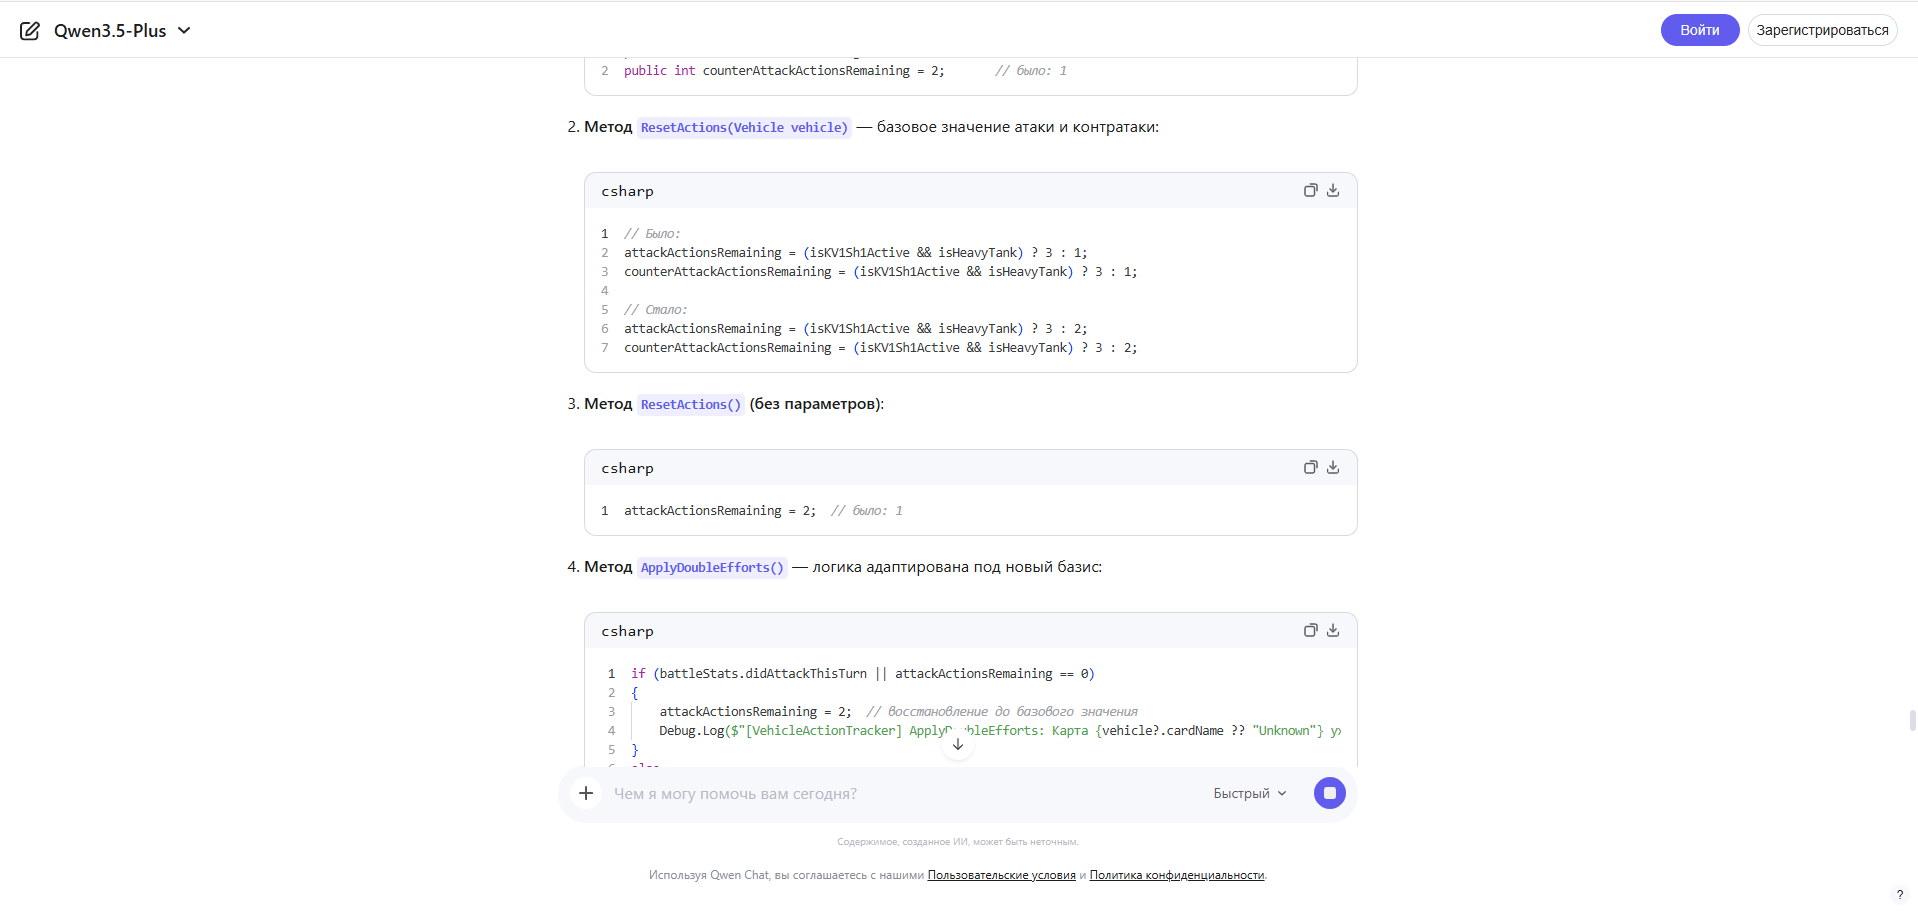The image size is (1918, 913).
Task: Click the Войти login button
Action: tap(1699, 30)
